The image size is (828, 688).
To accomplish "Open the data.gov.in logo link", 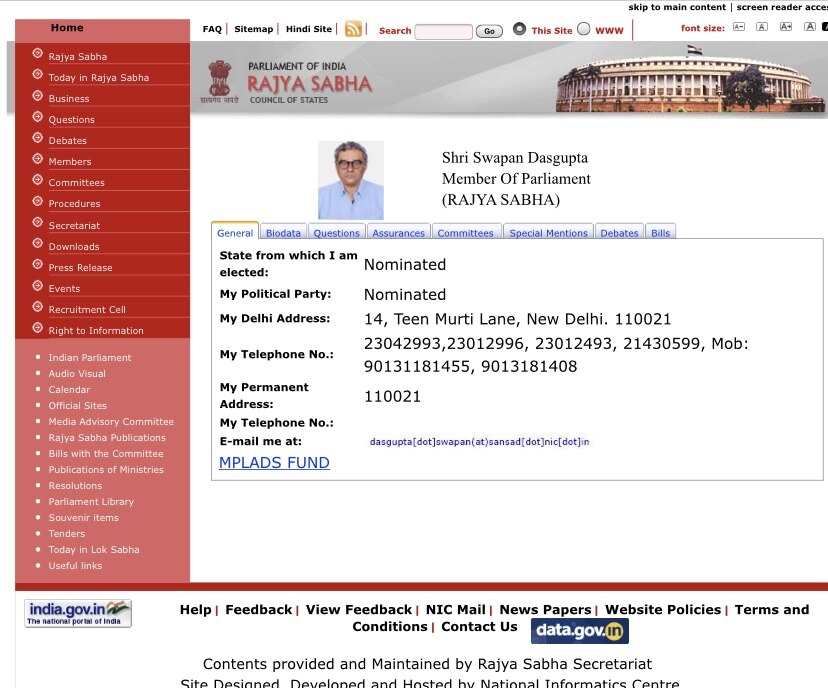I will click(580, 631).
